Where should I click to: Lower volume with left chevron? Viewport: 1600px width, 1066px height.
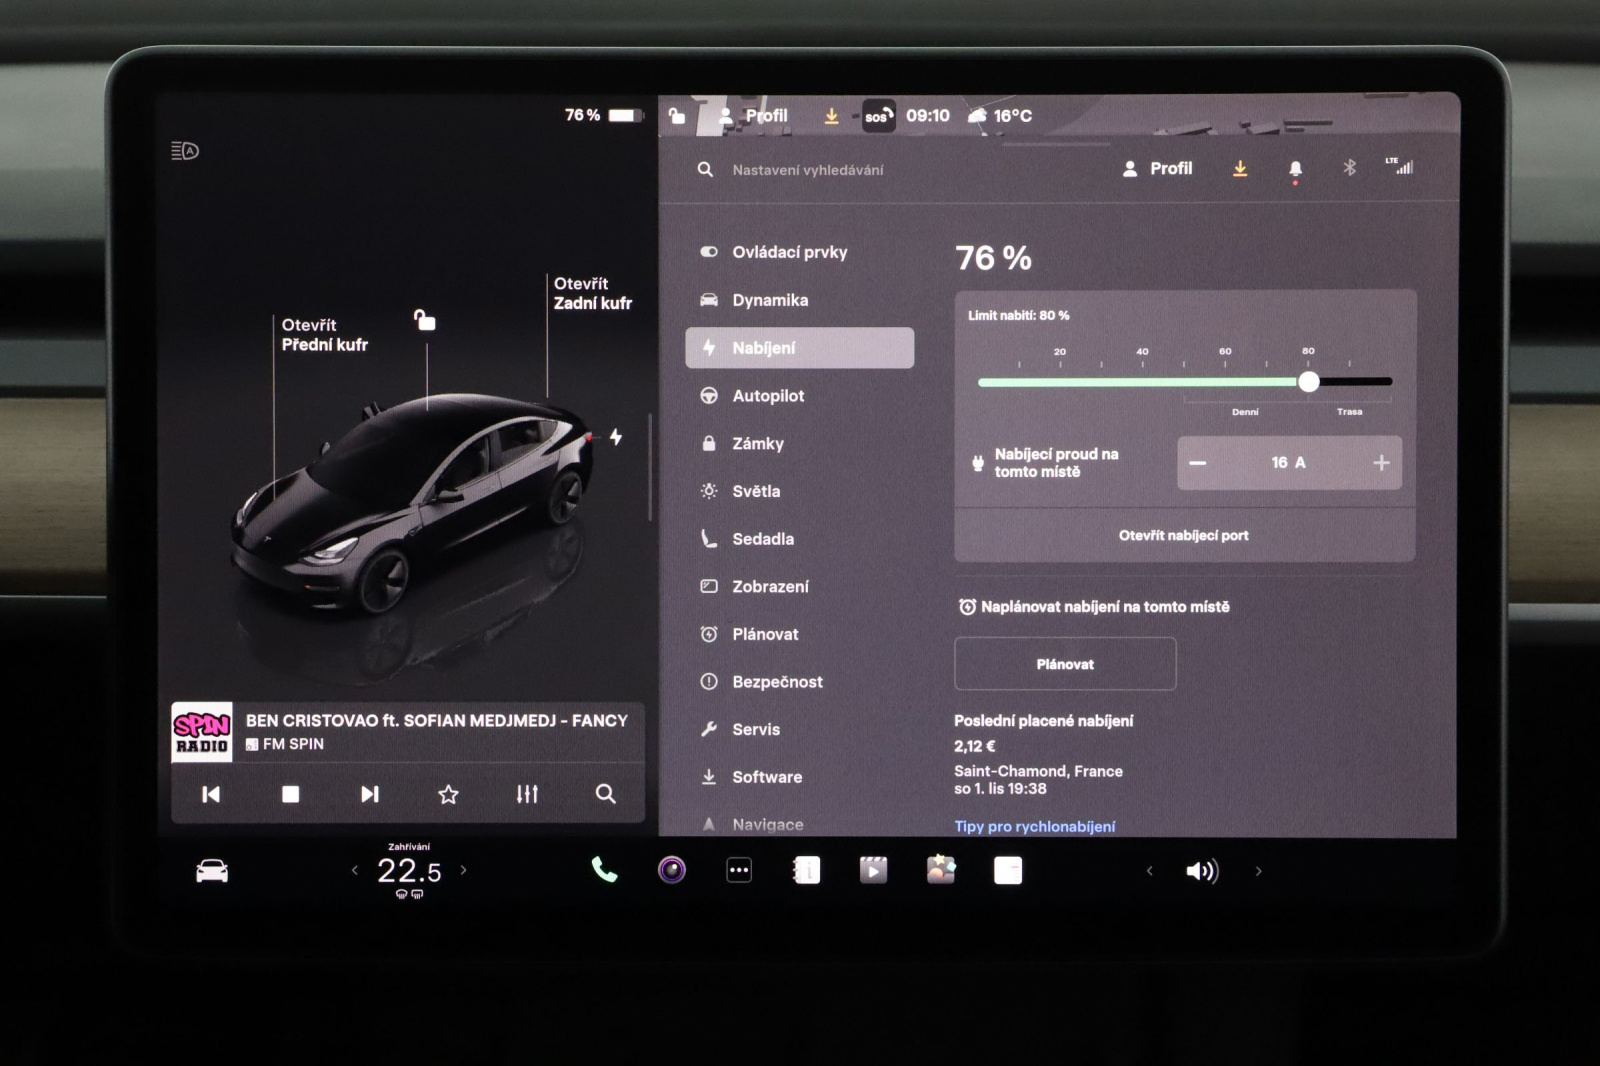pyautogui.click(x=1149, y=871)
